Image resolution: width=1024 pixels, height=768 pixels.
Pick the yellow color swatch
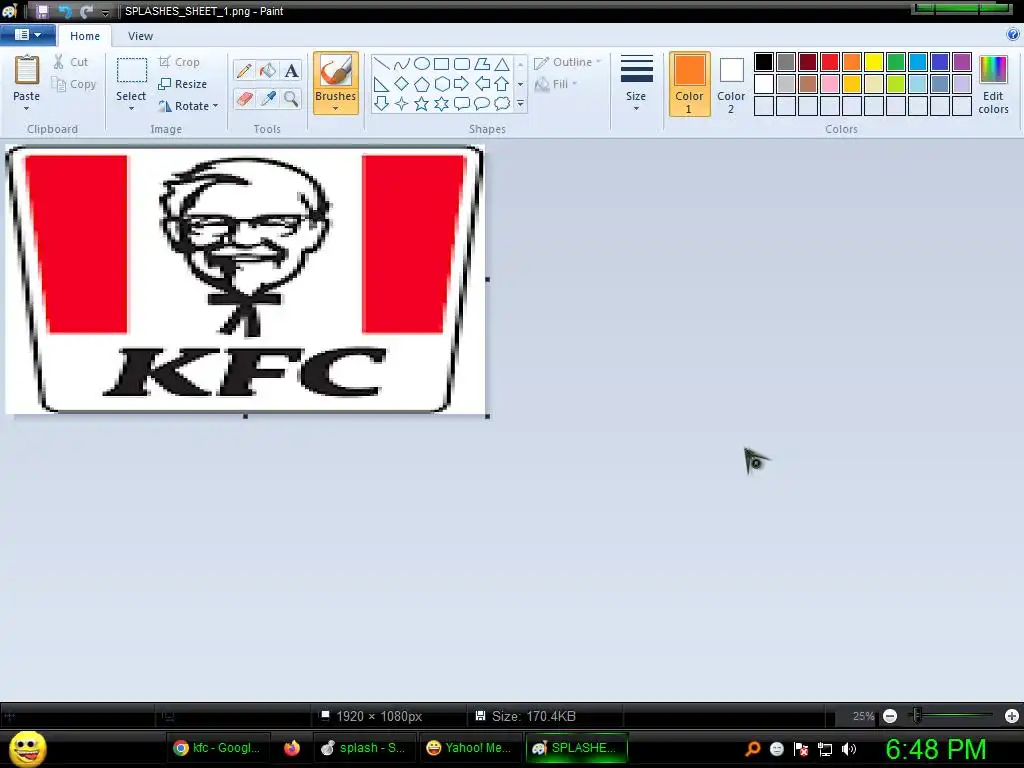(874, 62)
